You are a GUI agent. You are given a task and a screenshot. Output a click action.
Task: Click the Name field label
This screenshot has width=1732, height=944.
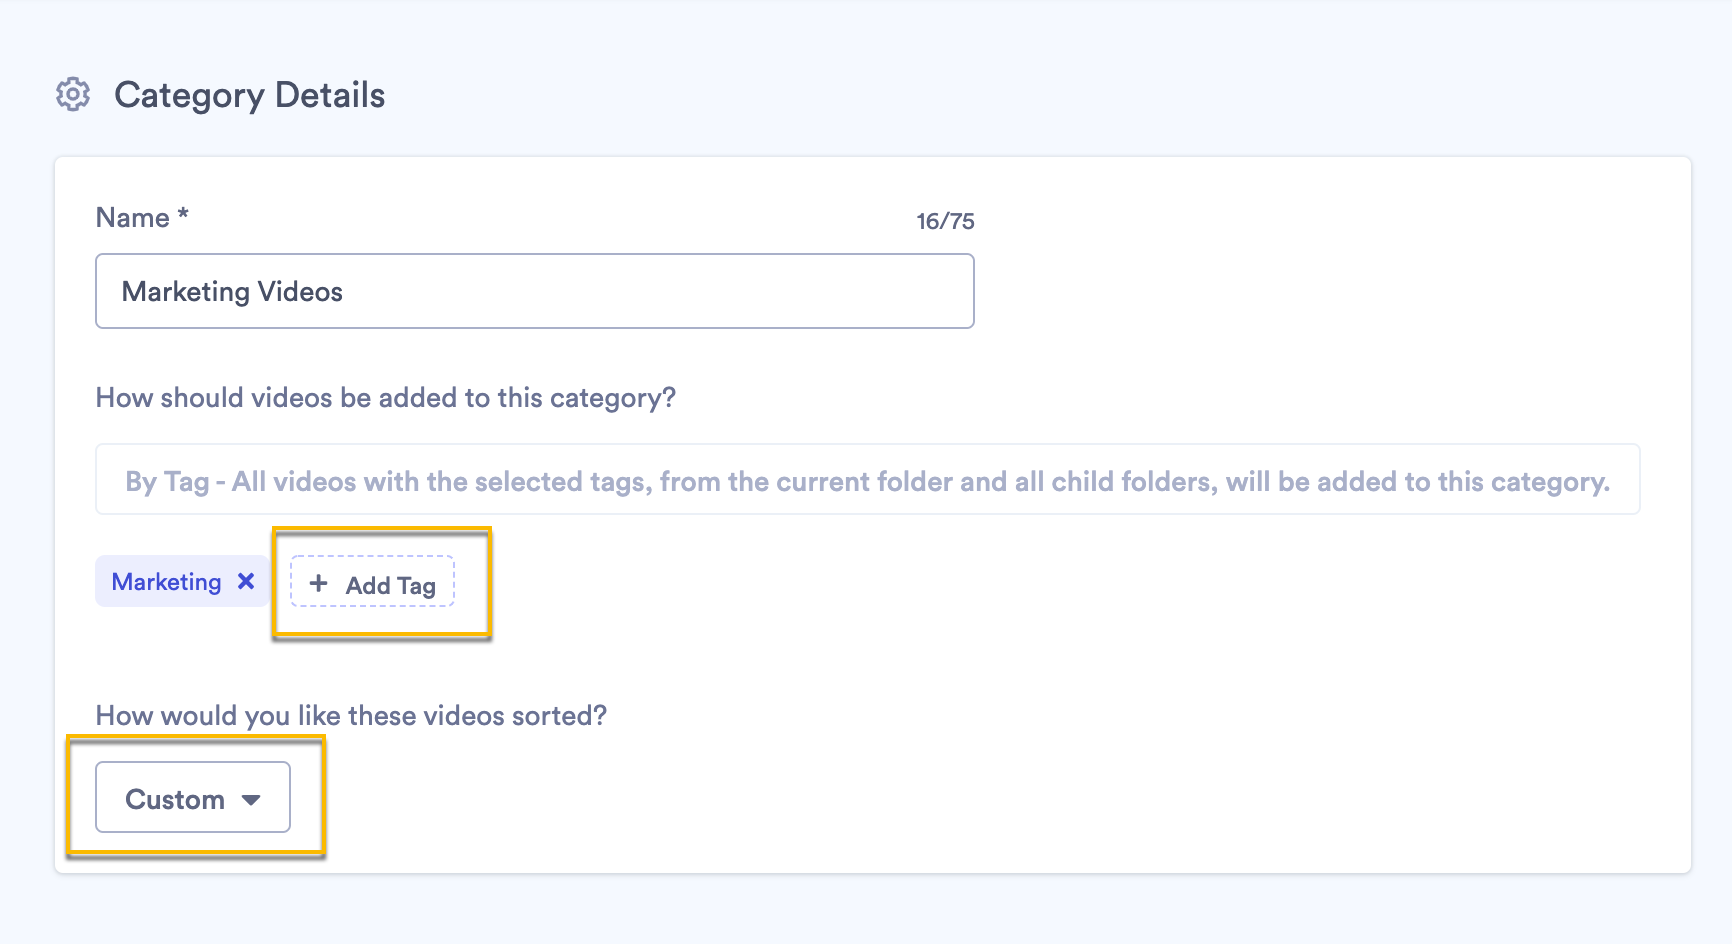[x=142, y=218]
